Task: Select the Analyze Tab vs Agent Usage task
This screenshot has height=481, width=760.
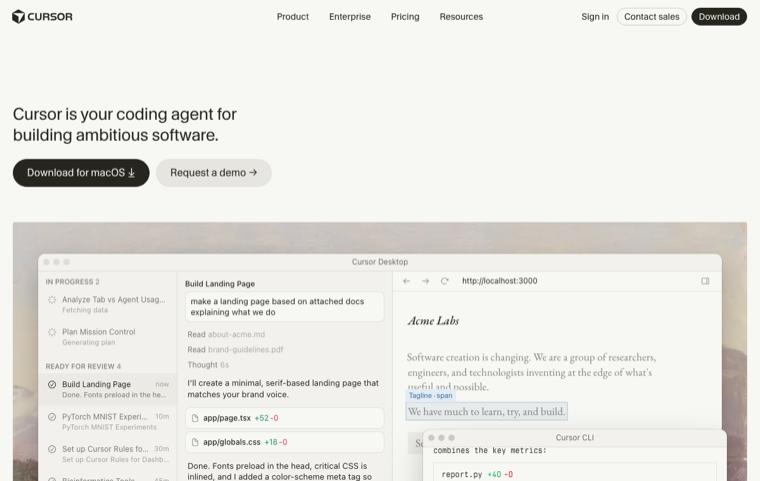Action: 108,305
